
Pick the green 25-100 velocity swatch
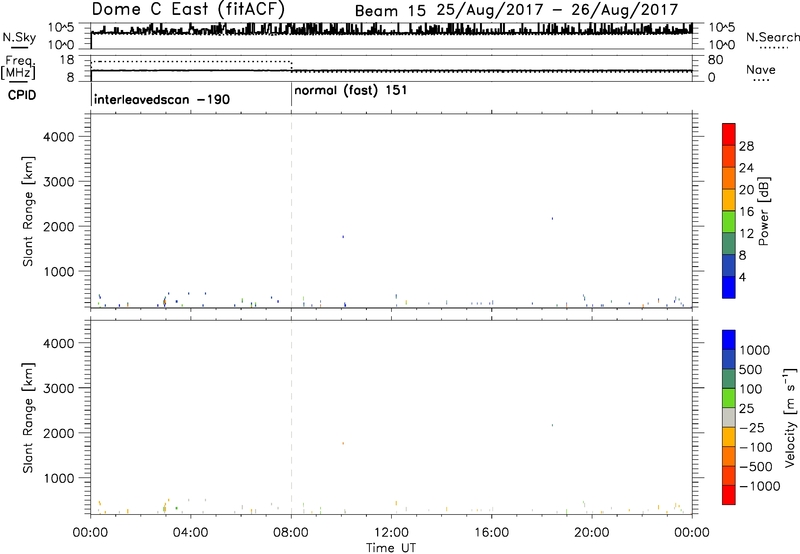click(729, 398)
